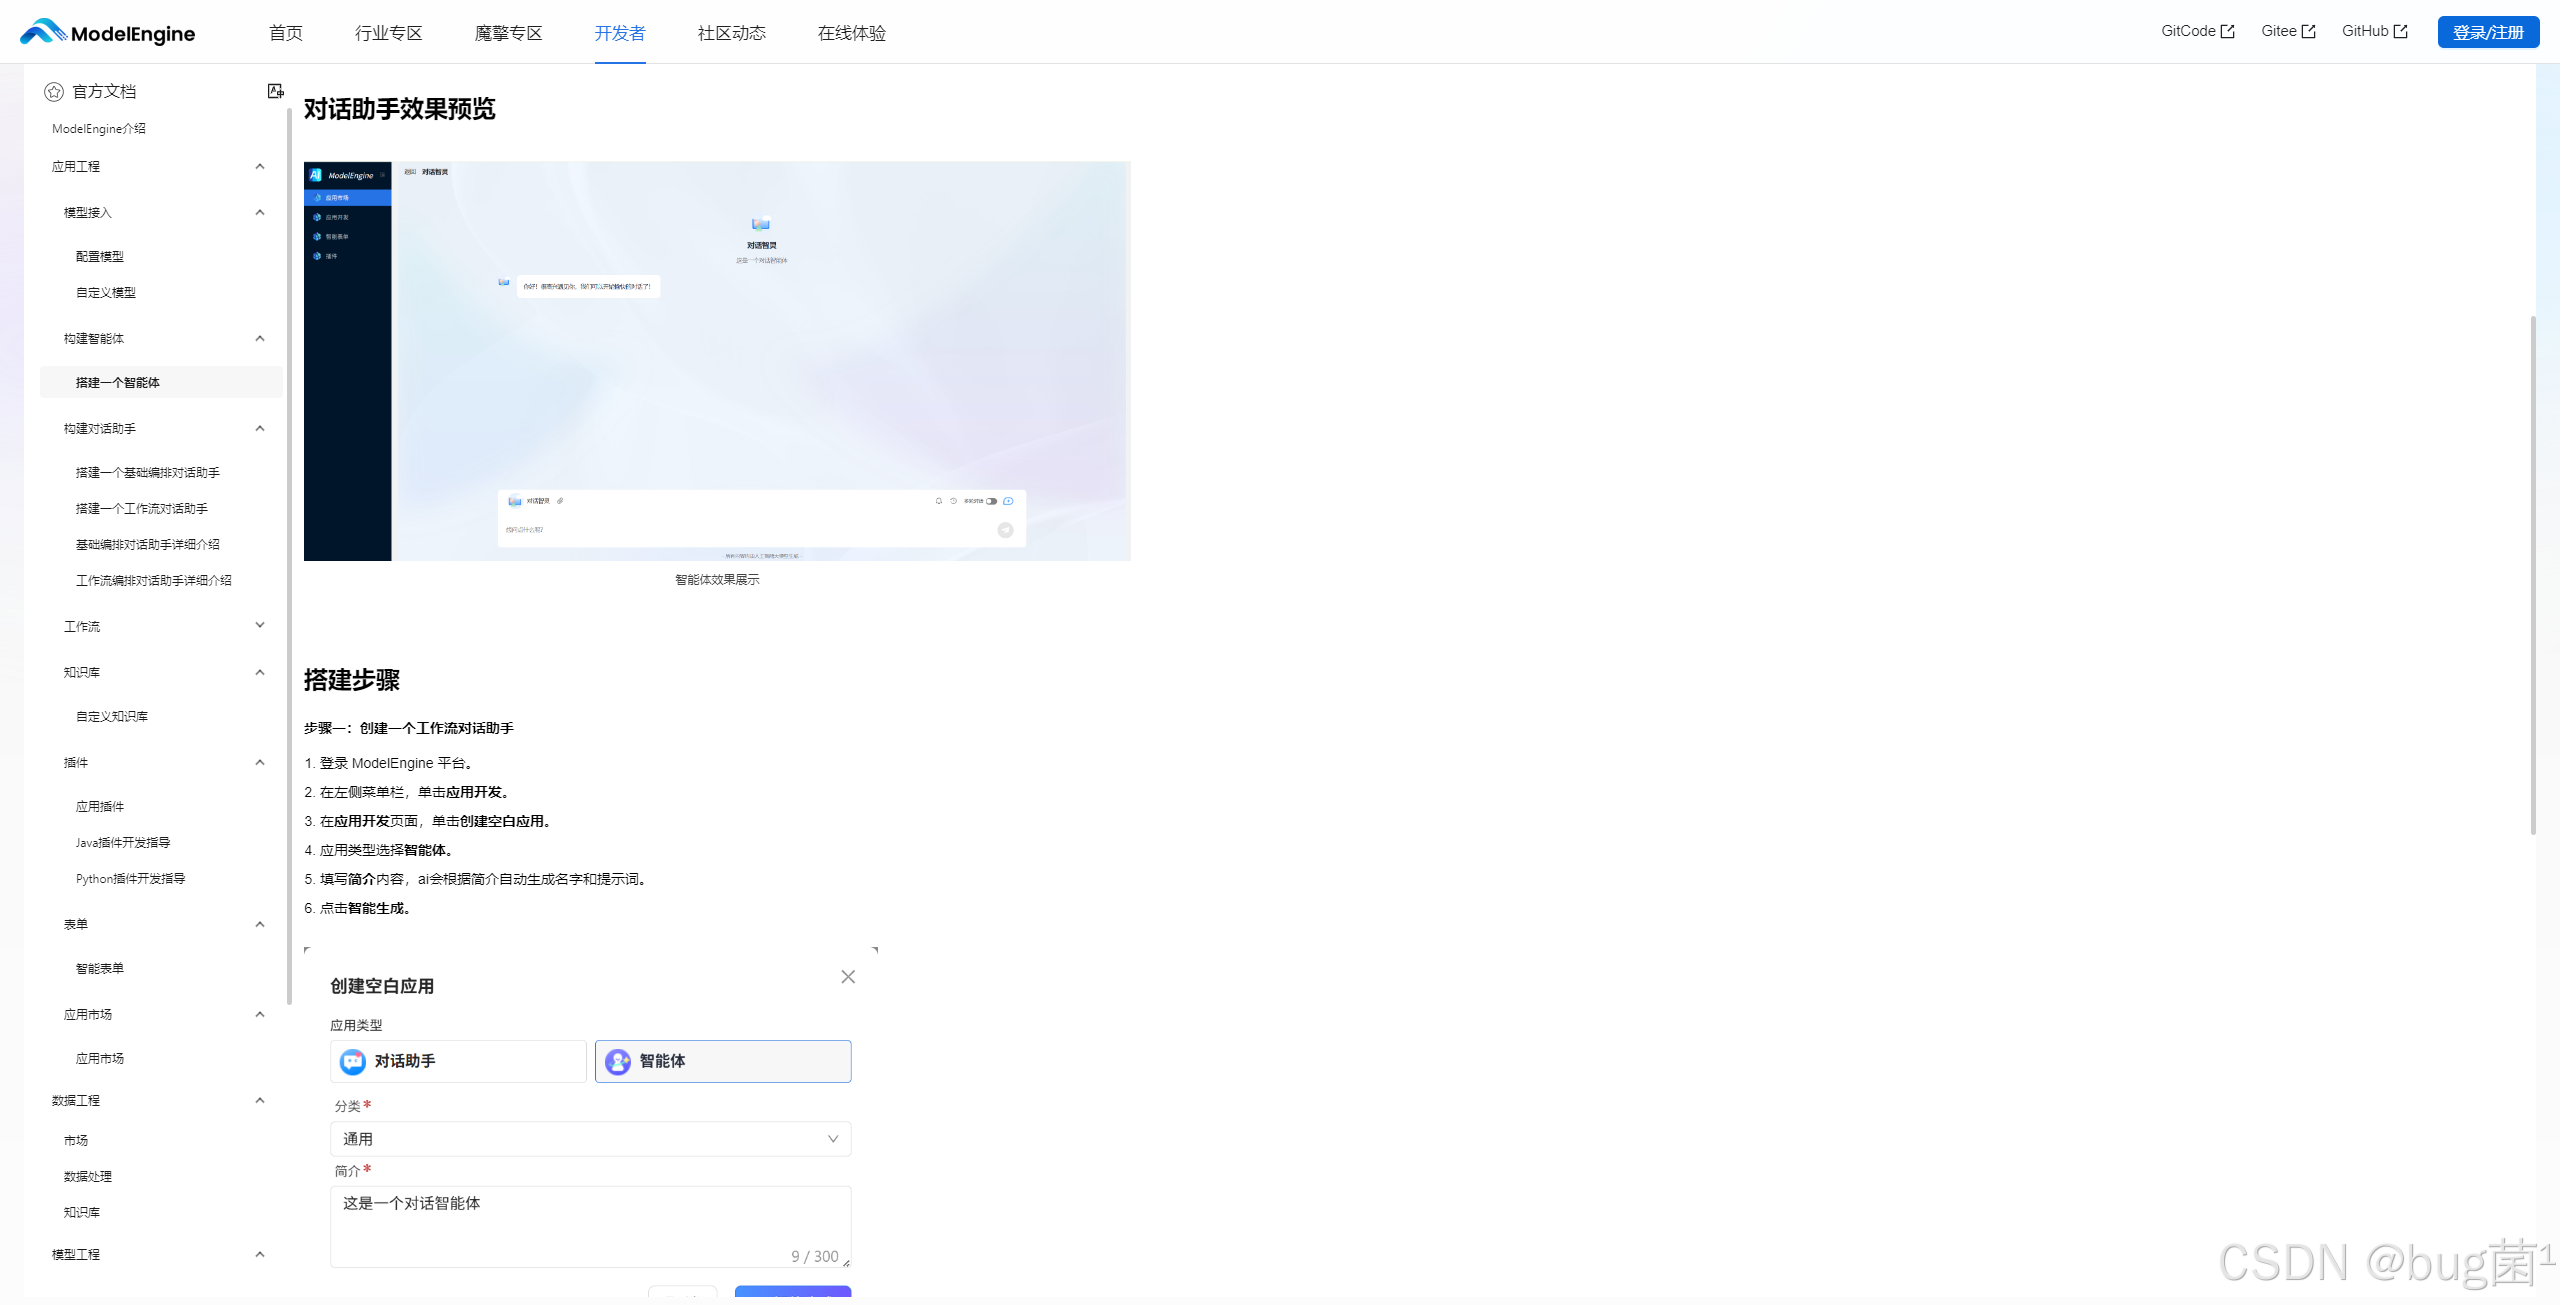Close the 创建空白应用 dialog with X
Image resolution: width=2560 pixels, height=1305 pixels.
[x=848, y=976]
